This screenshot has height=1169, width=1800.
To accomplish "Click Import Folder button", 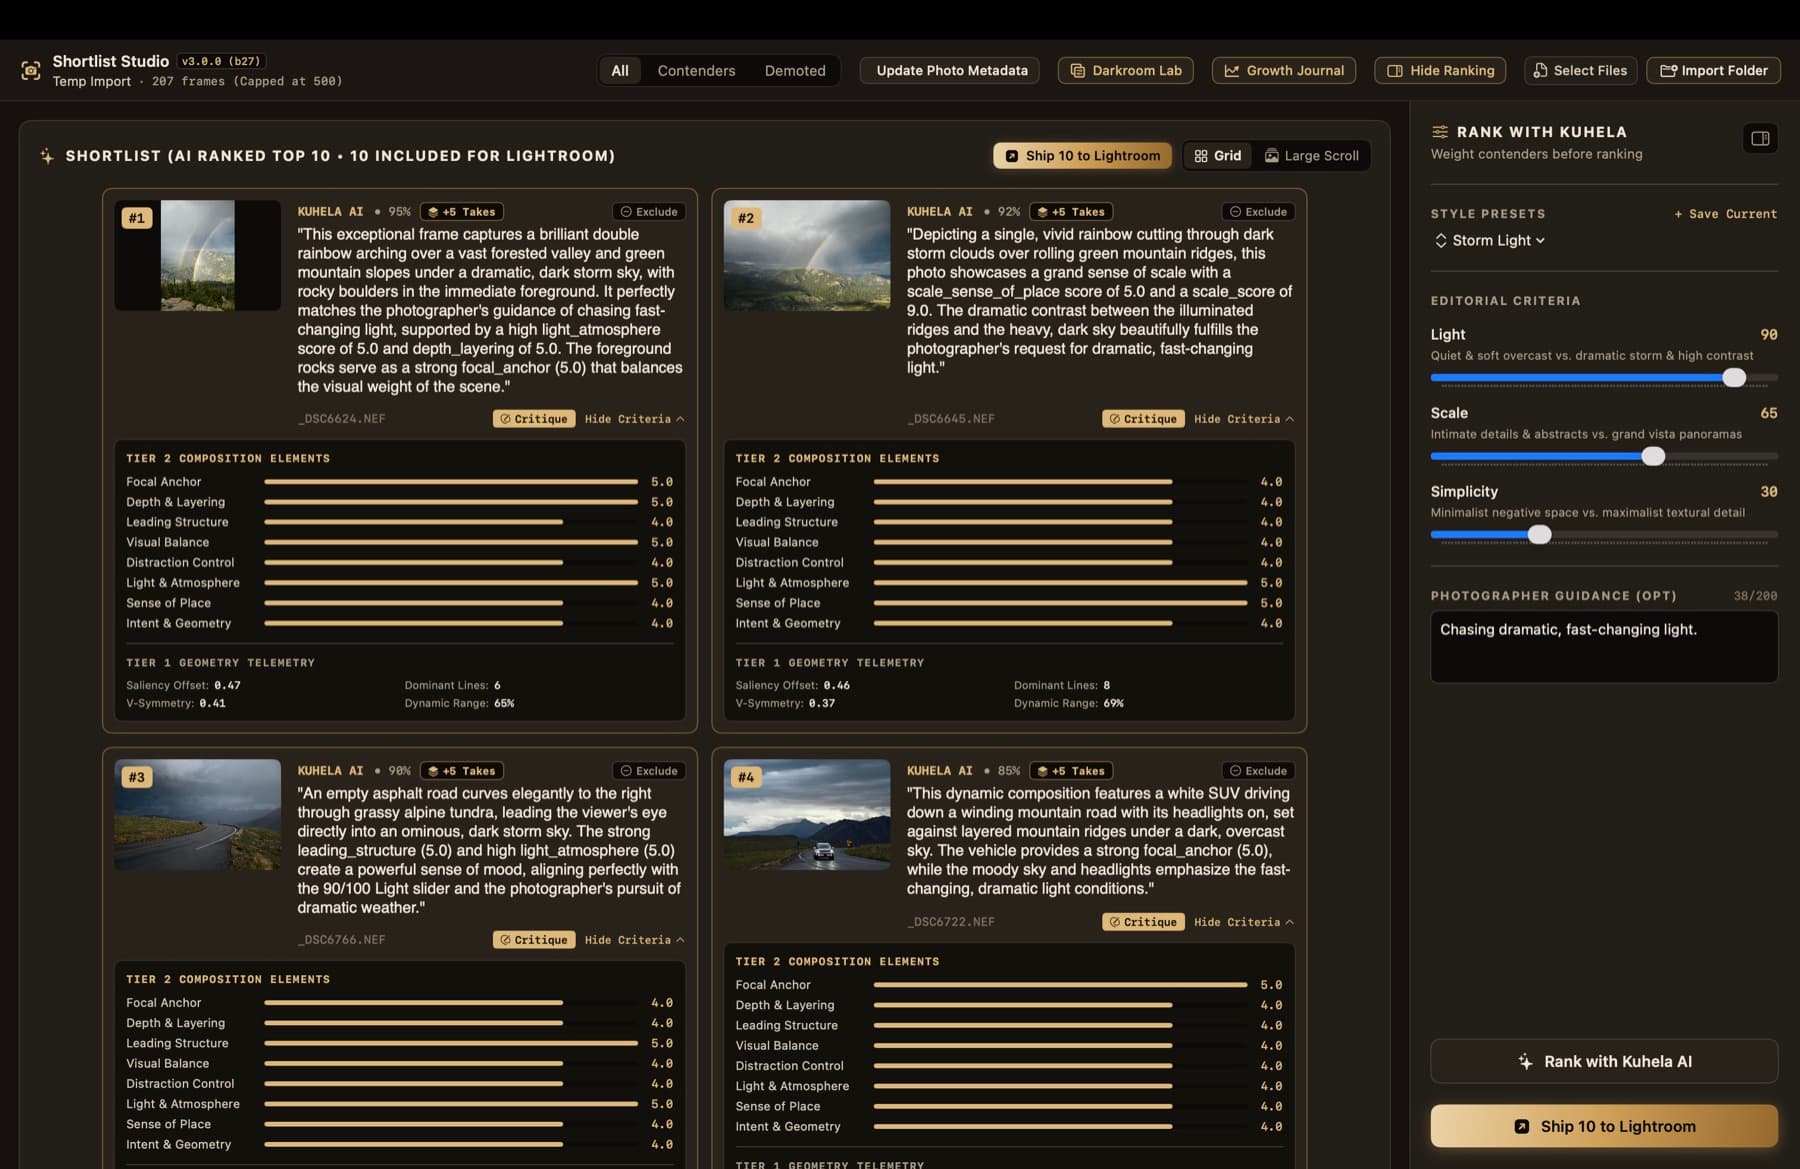I will click(x=1713, y=70).
